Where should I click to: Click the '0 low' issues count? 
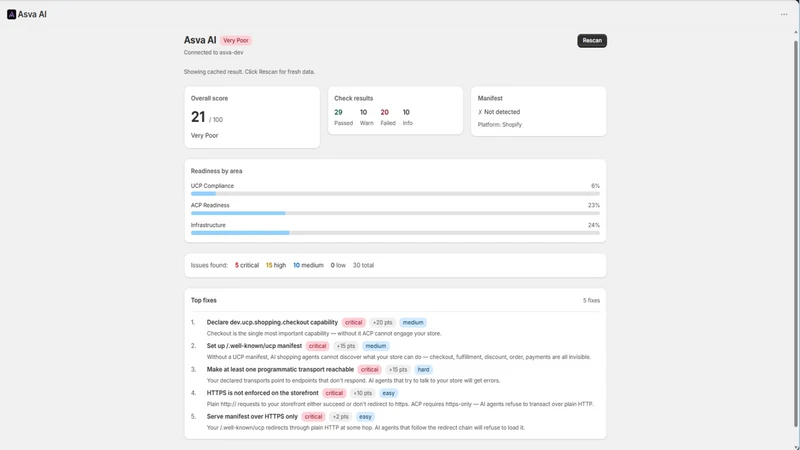point(338,265)
